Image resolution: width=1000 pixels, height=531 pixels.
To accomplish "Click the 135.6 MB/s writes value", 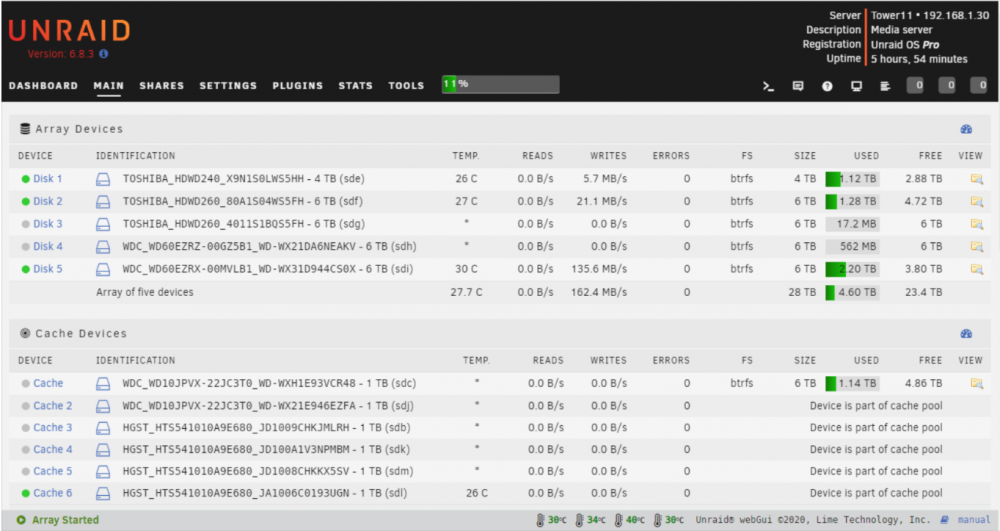I will pyautogui.click(x=599, y=269).
